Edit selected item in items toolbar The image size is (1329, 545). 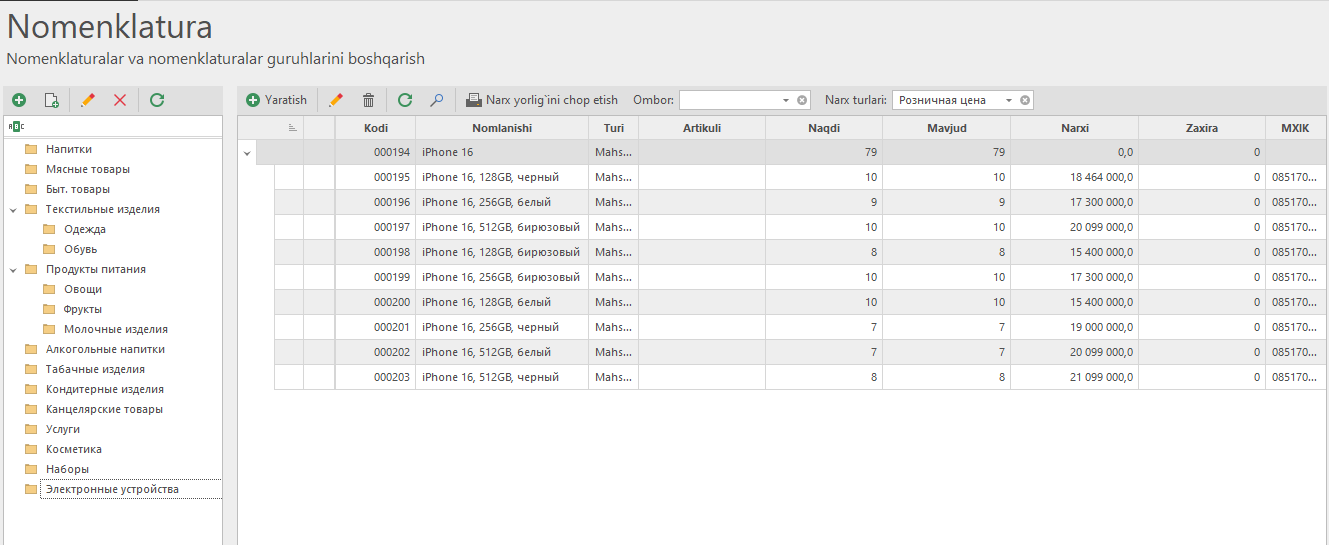click(336, 100)
